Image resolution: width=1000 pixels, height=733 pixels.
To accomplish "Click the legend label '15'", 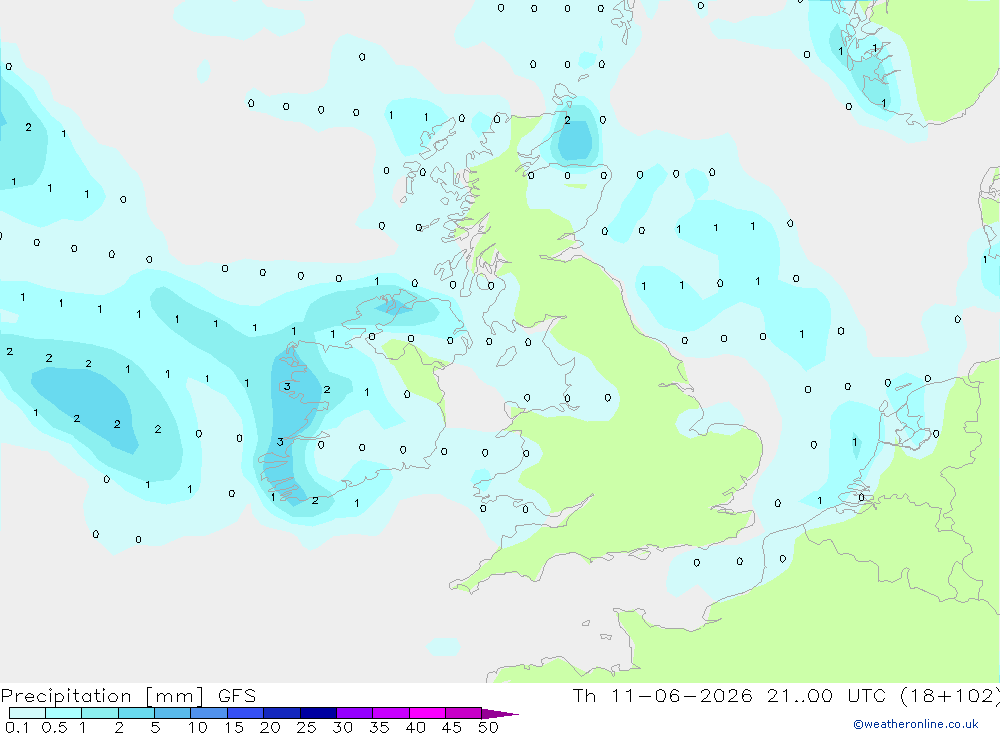I will pos(233,727).
